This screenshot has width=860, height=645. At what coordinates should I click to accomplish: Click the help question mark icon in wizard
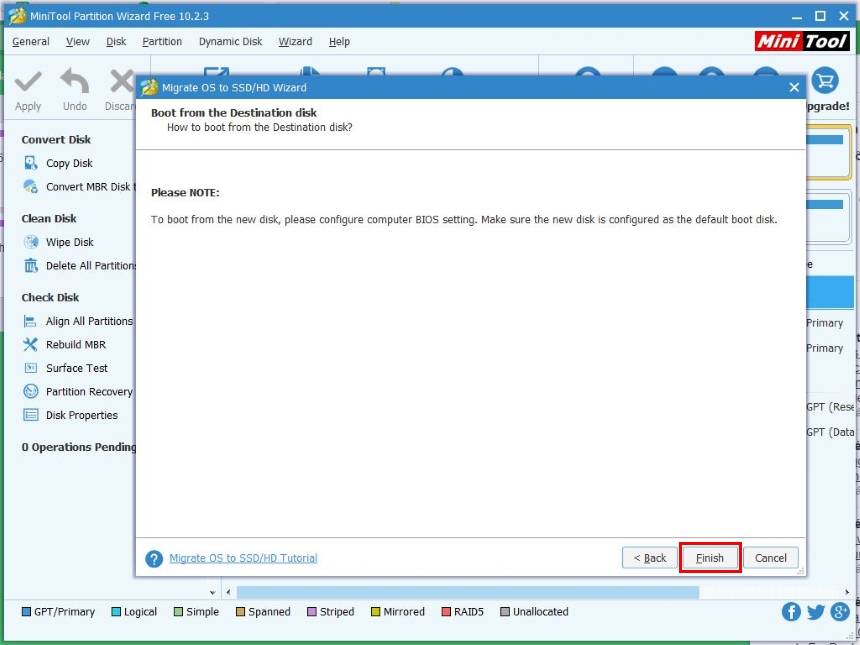pos(154,559)
